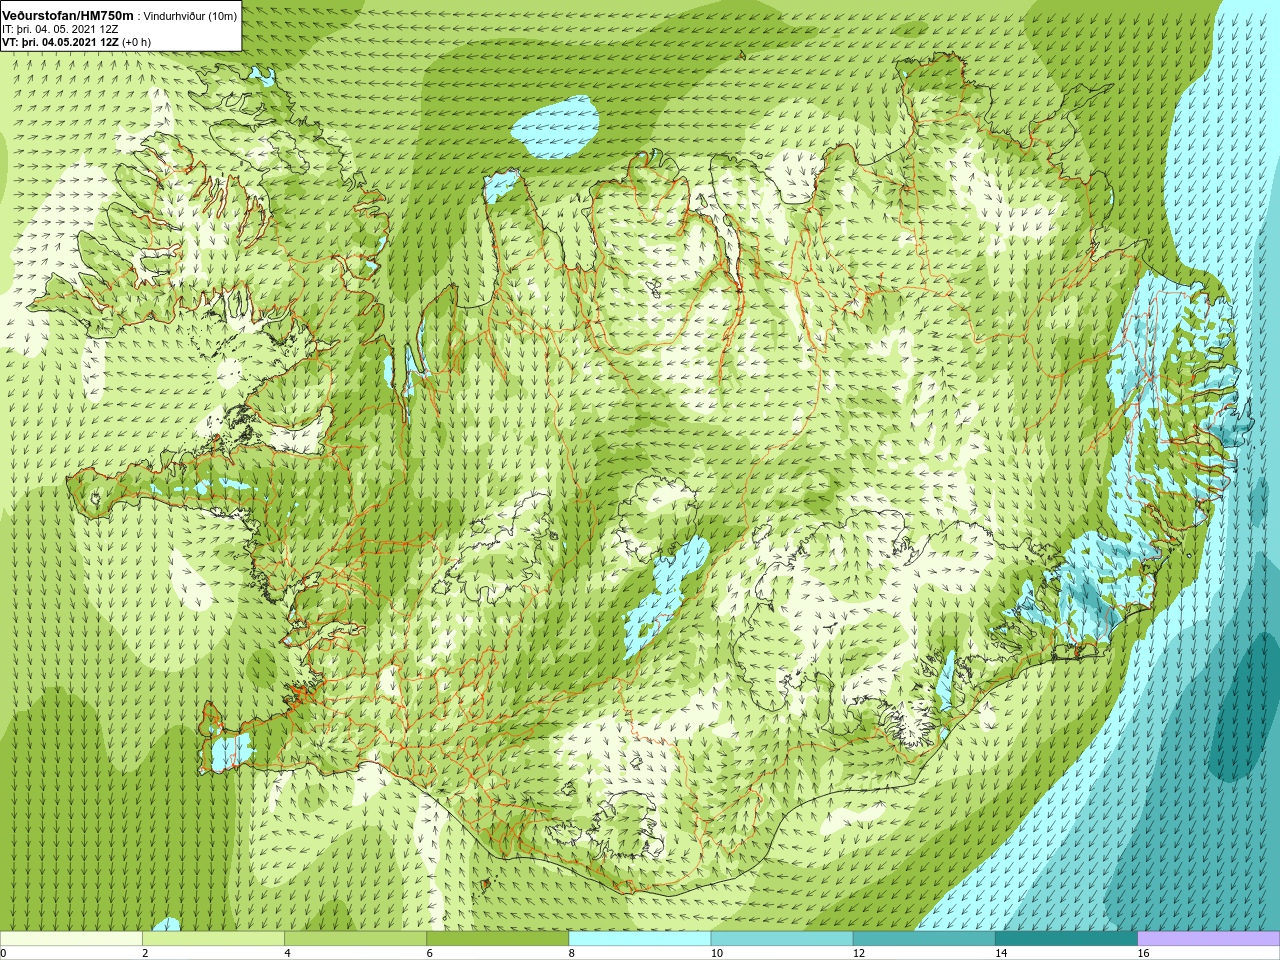Viewport: 1280px width, 960px height.
Task: Click the Veðurstofan/HM750m title text
Action: point(68,16)
